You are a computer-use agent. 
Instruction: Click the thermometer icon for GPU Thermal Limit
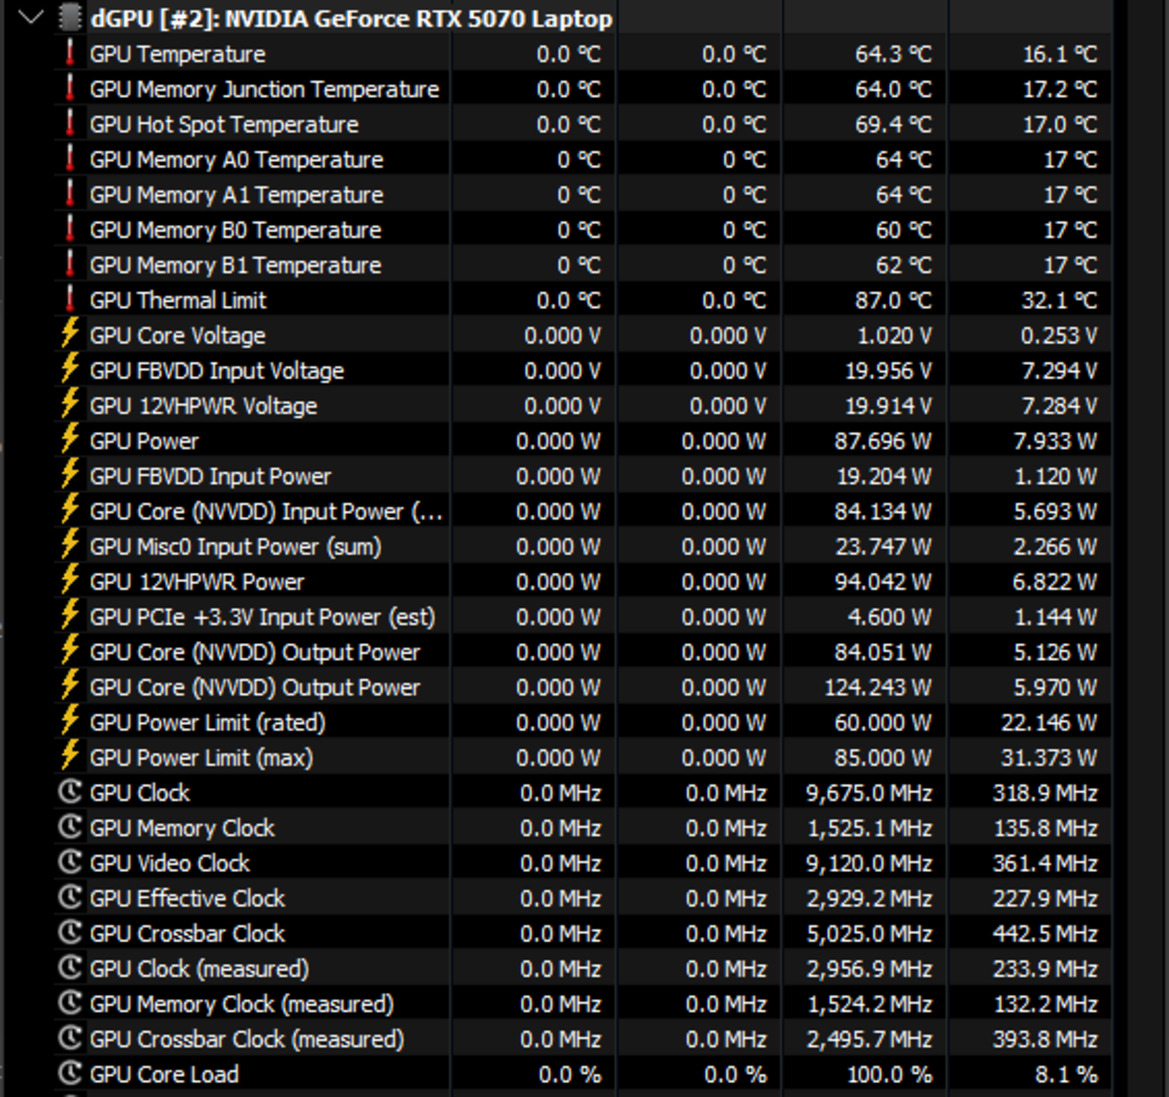tap(69, 299)
